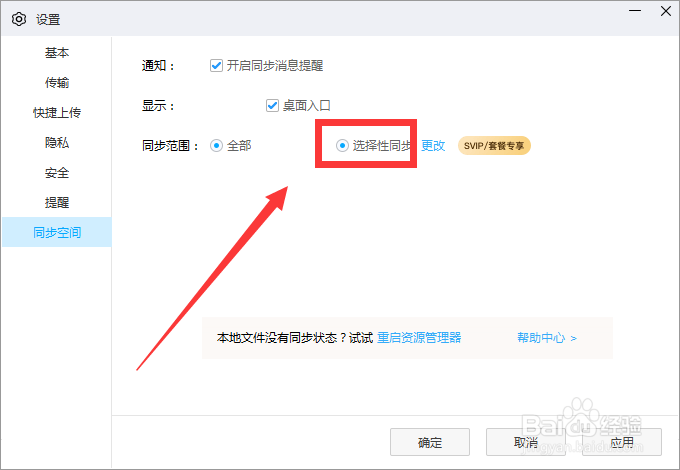Screen dimensions: 680x470
Task: Click the settings gear icon in title bar
Action: [x=19, y=19]
